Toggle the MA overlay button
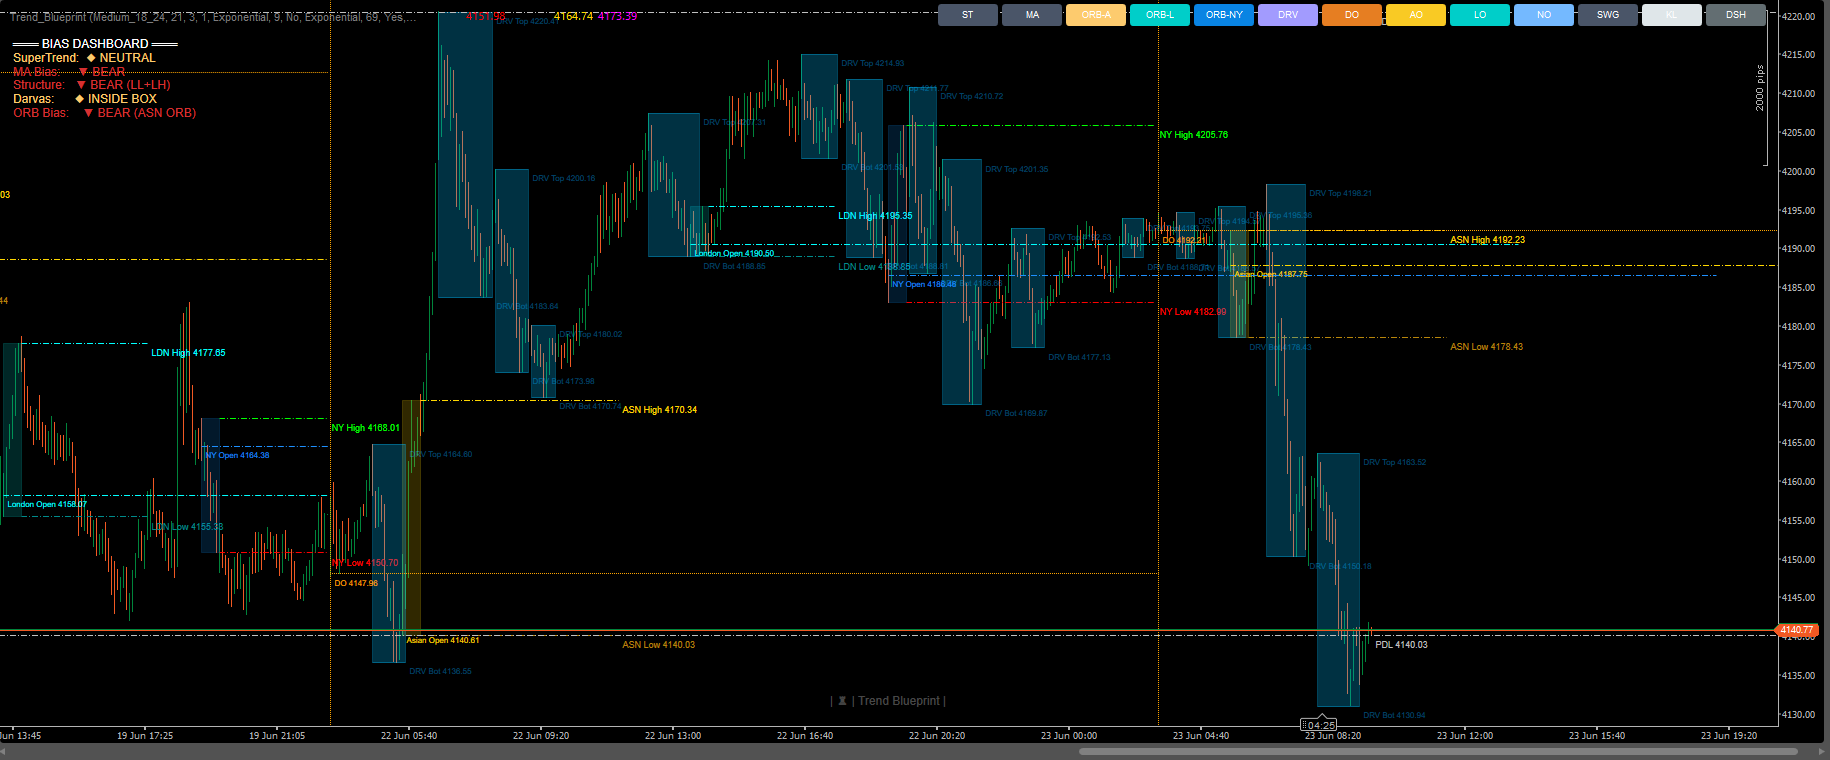 click(1032, 15)
